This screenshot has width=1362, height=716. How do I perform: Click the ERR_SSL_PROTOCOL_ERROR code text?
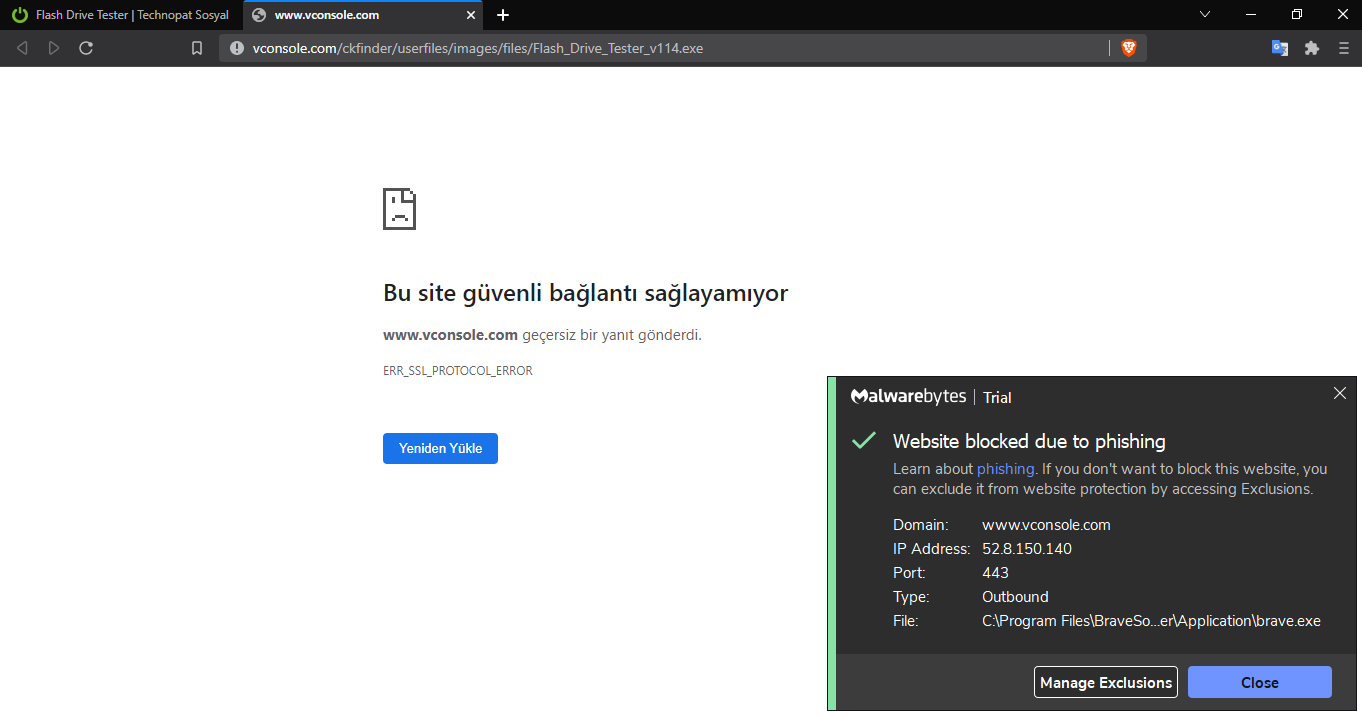(x=458, y=371)
